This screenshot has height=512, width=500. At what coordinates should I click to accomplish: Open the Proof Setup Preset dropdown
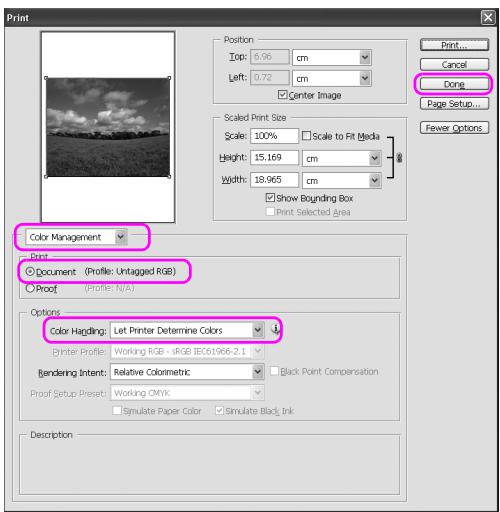[x=187, y=393]
